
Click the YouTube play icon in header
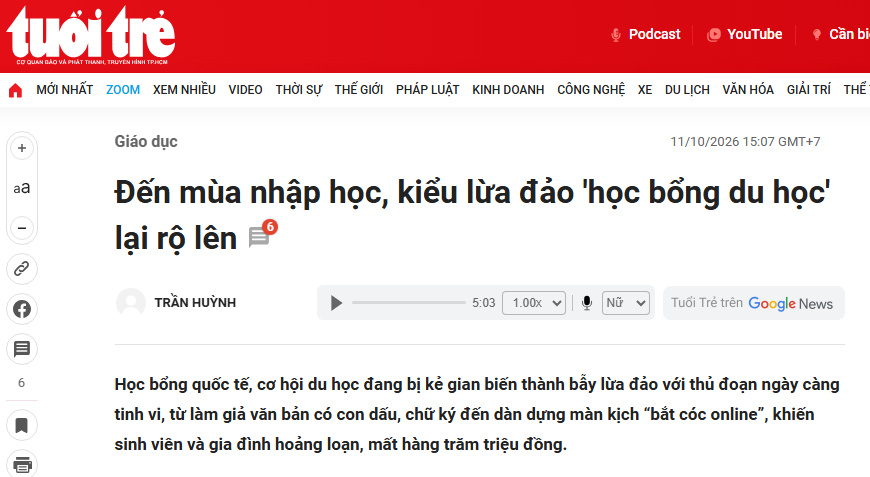[x=714, y=35]
